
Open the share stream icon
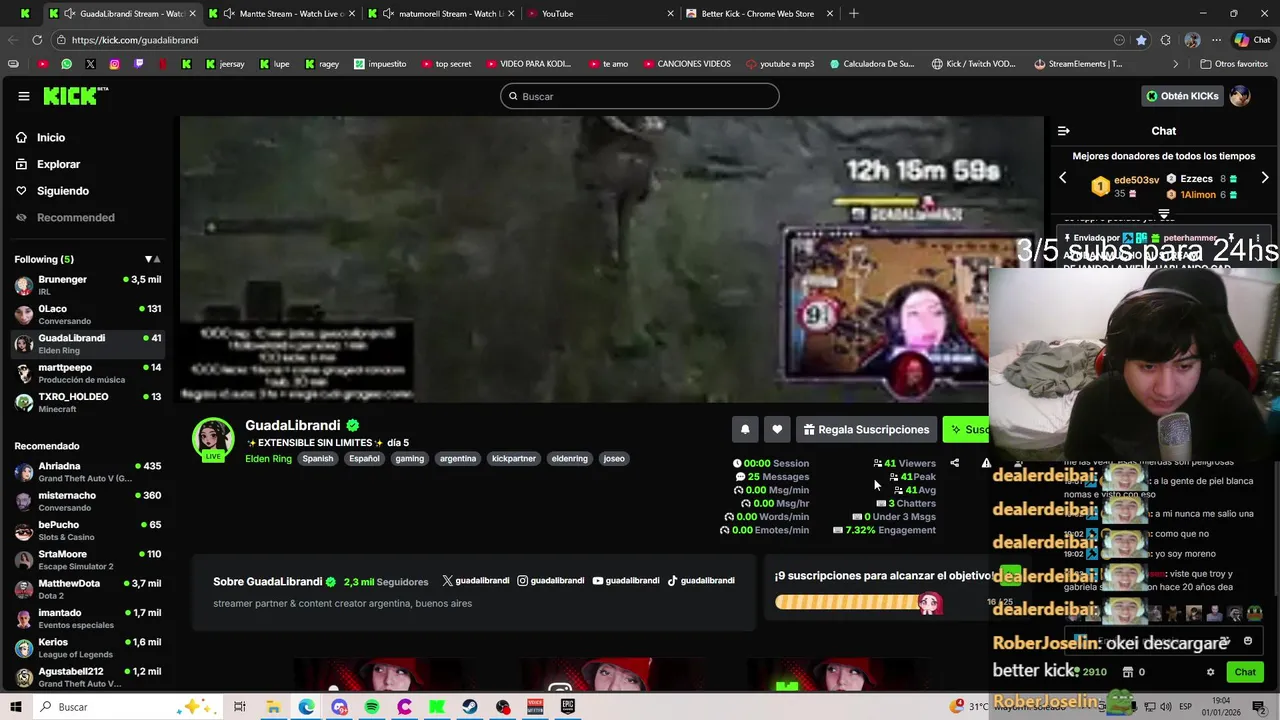click(954, 463)
